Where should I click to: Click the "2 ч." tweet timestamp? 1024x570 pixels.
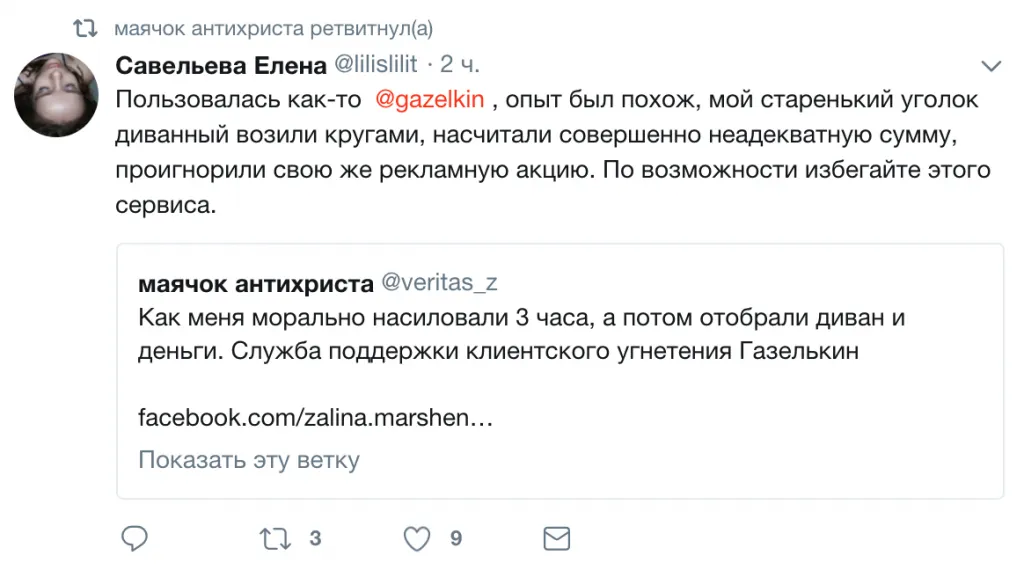tap(460, 66)
